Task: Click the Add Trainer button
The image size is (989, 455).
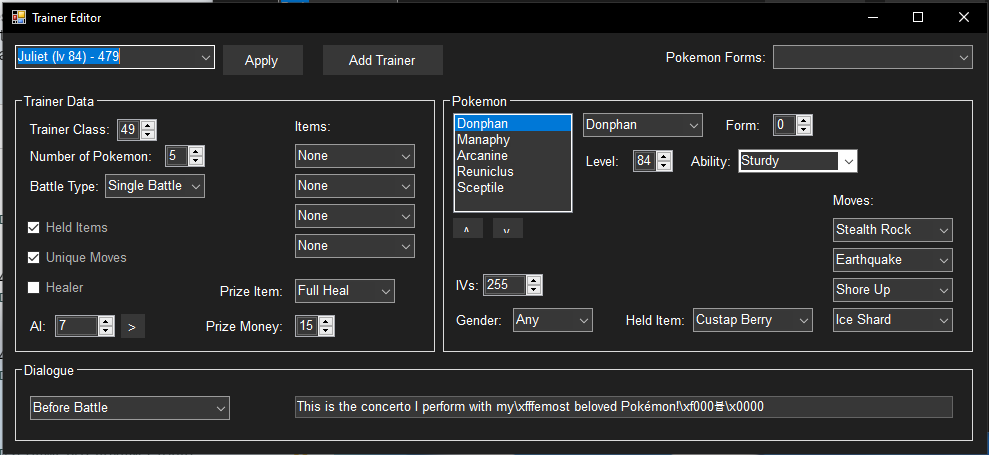Action: 382,60
